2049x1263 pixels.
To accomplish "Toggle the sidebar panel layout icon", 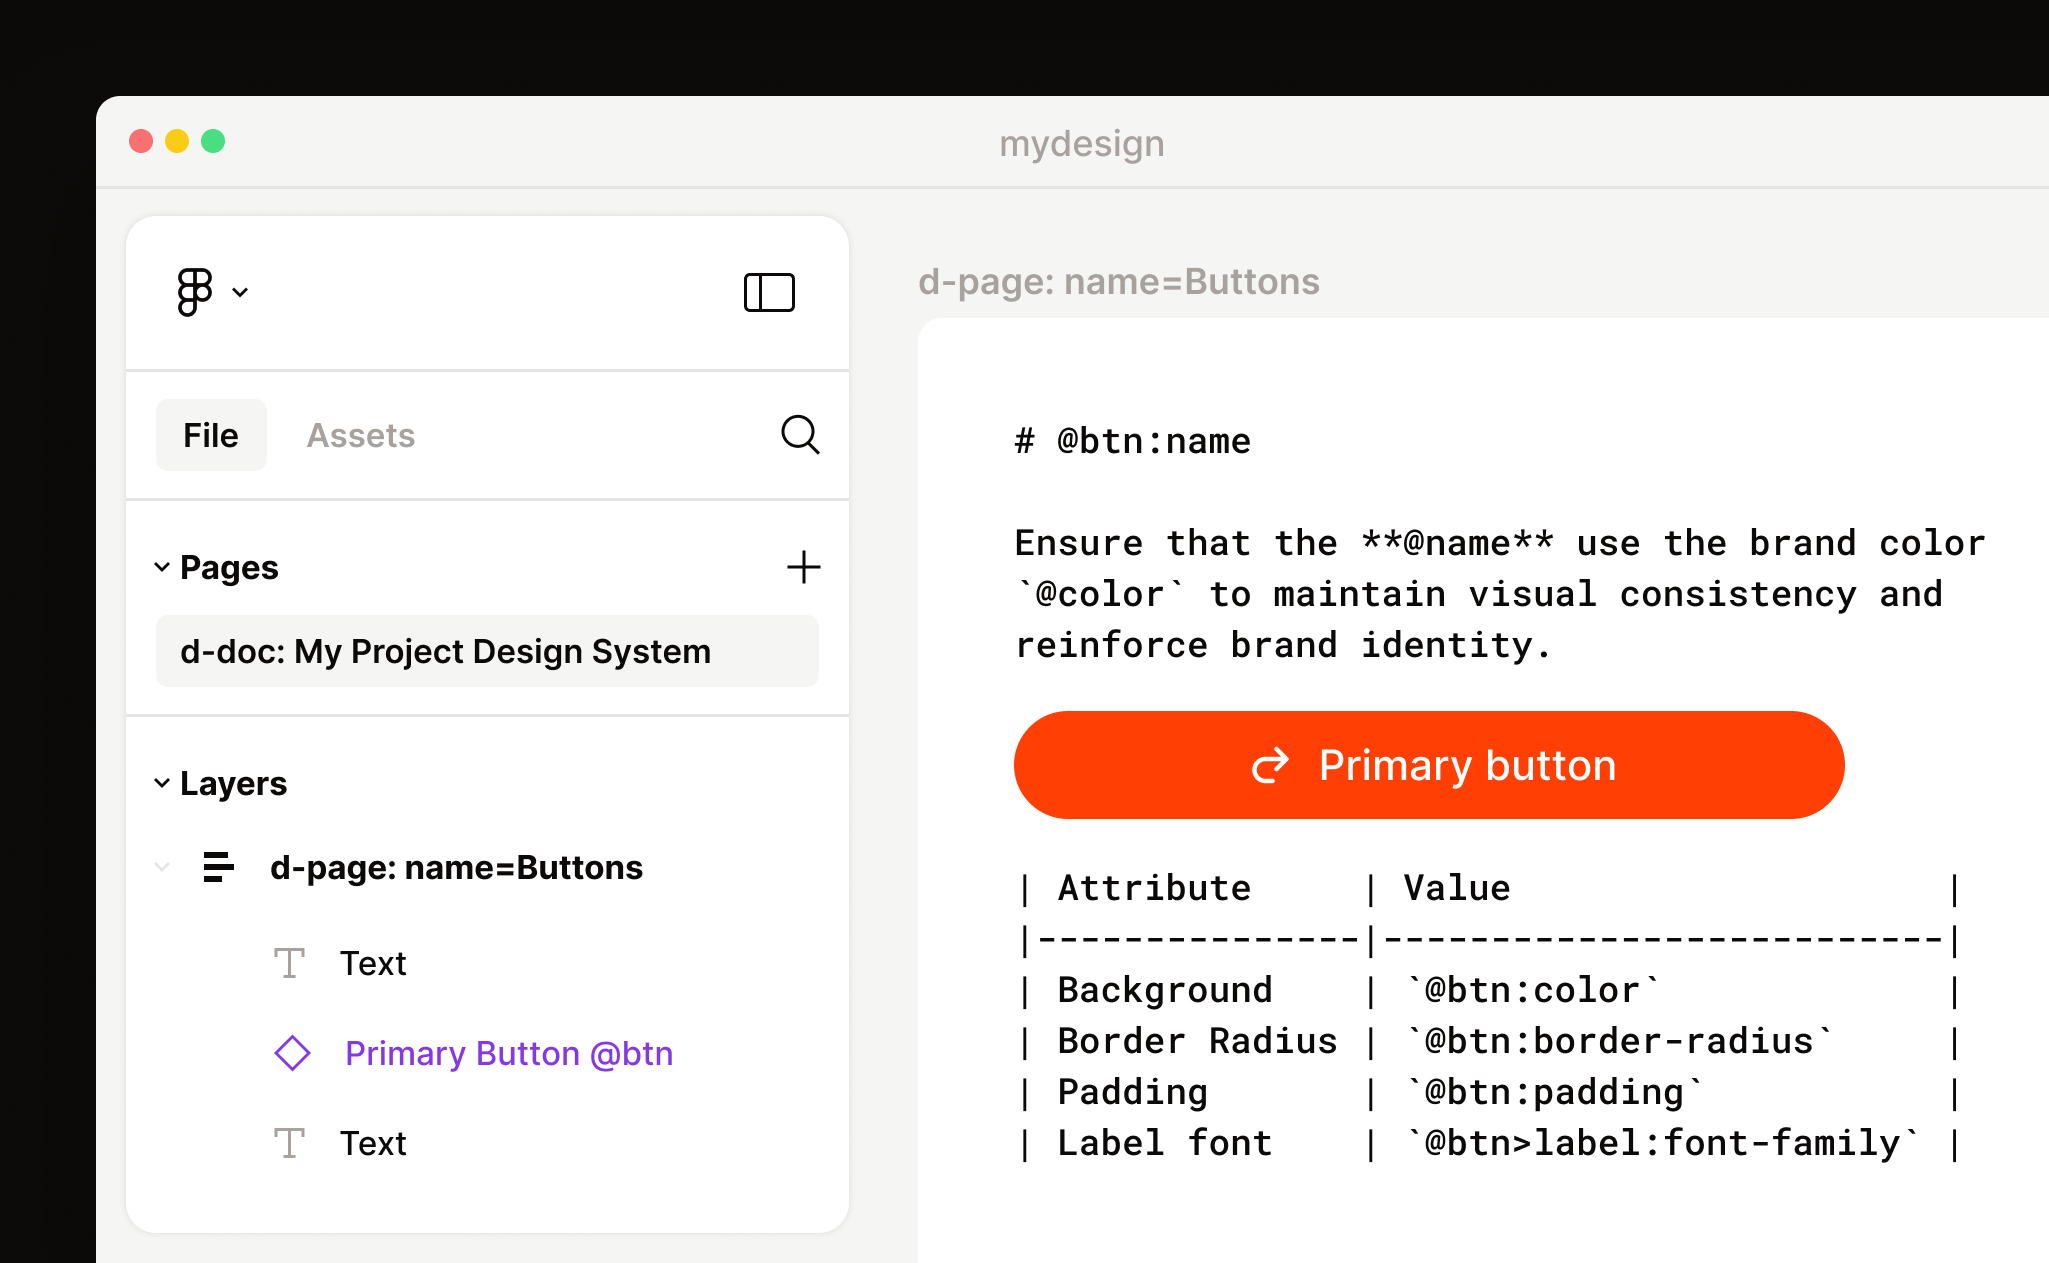I will pos(769,292).
